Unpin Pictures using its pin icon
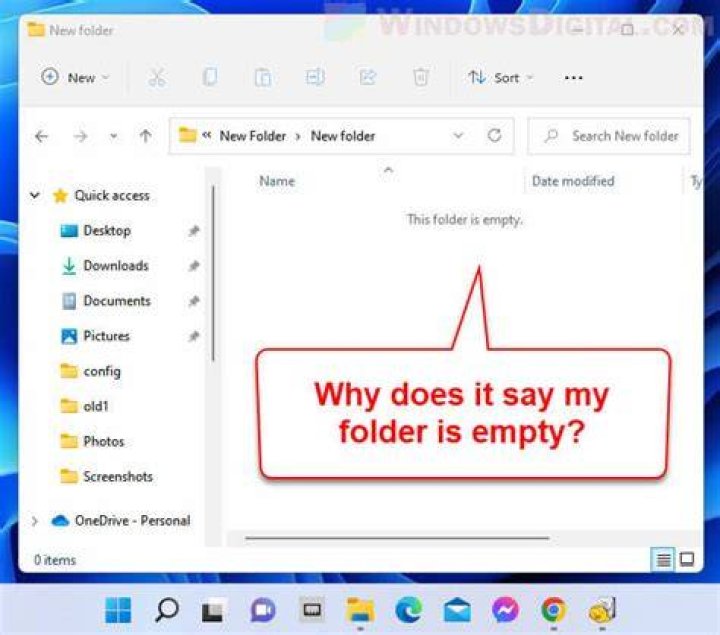This screenshot has width=720, height=635. [194, 336]
